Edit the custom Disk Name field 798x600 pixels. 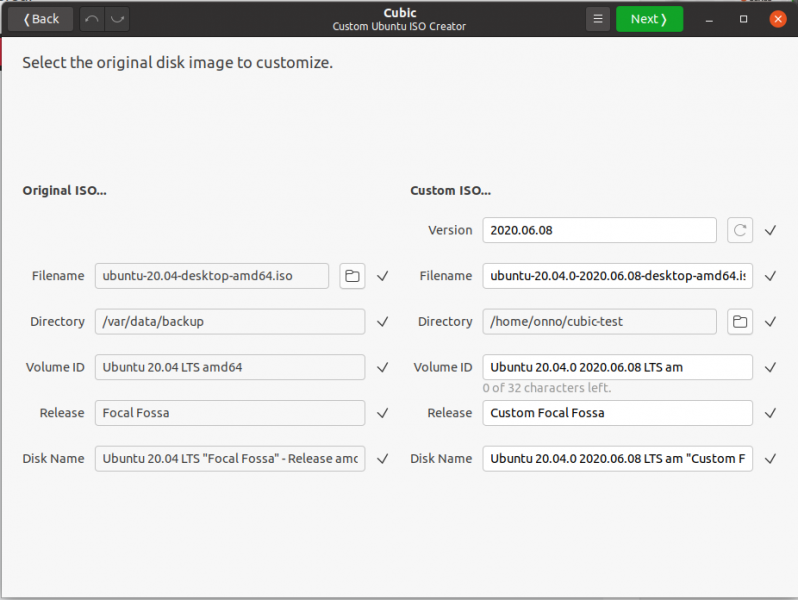coord(617,459)
